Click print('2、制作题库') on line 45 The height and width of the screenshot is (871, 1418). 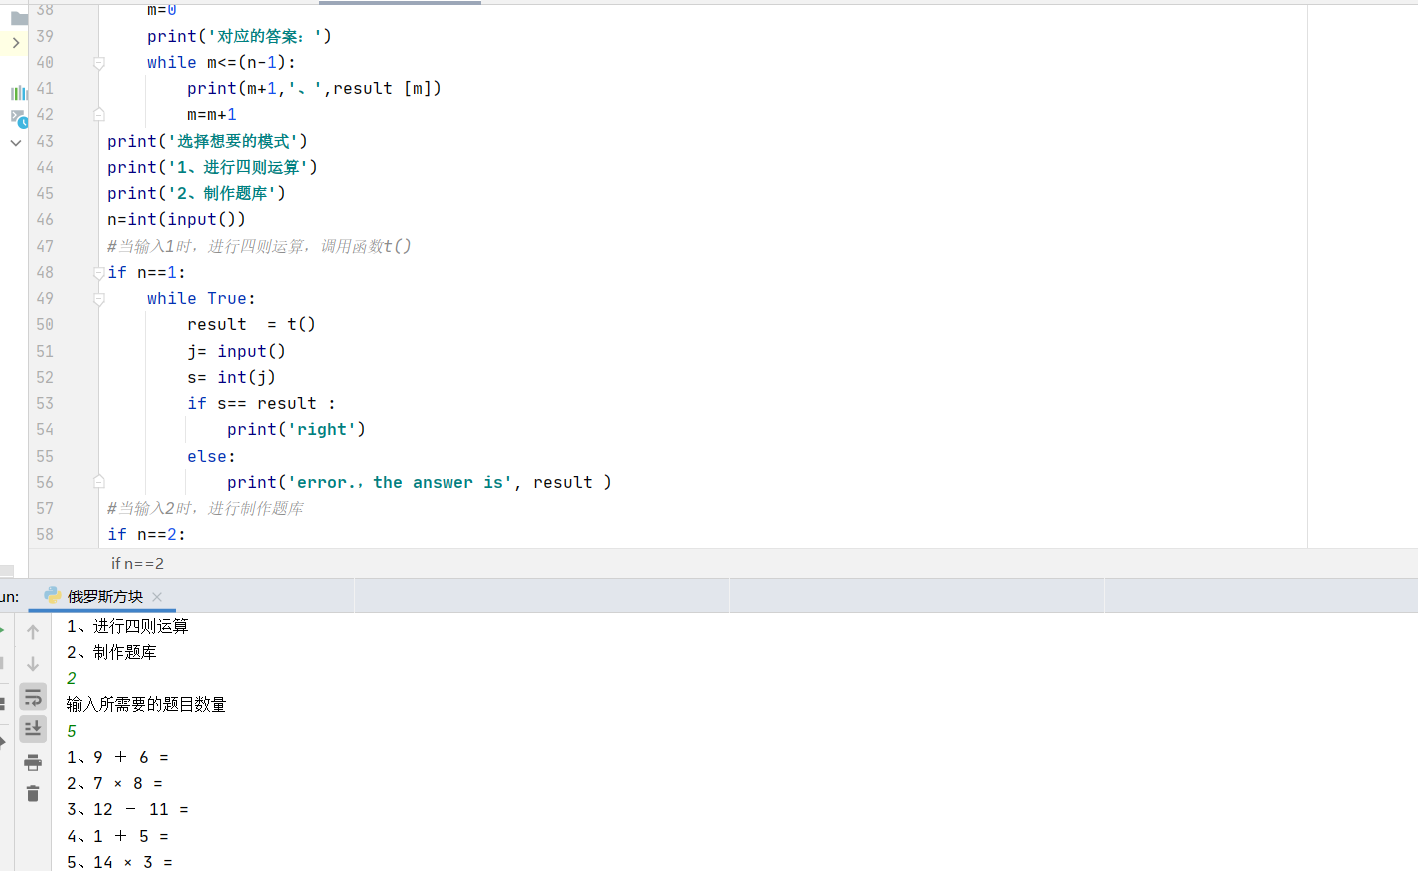196,194
